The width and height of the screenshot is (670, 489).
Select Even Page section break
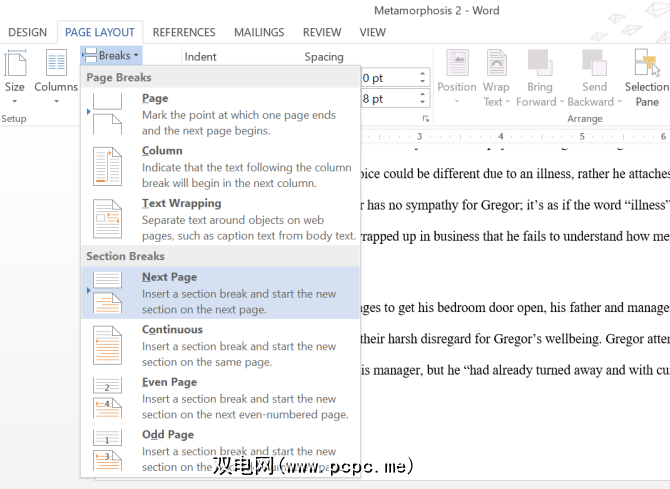[x=220, y=397]
